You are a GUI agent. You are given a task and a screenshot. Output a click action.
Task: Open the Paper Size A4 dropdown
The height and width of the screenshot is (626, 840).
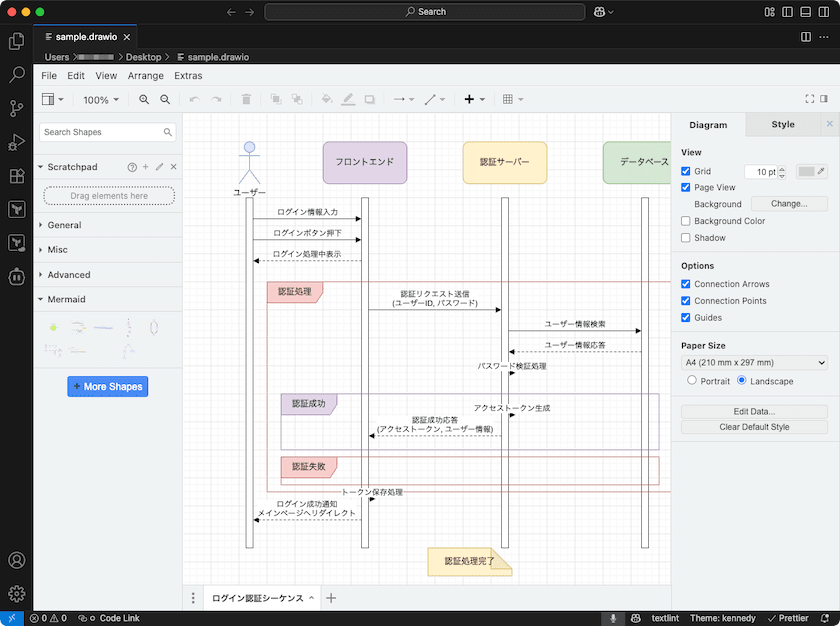[754, 363]
